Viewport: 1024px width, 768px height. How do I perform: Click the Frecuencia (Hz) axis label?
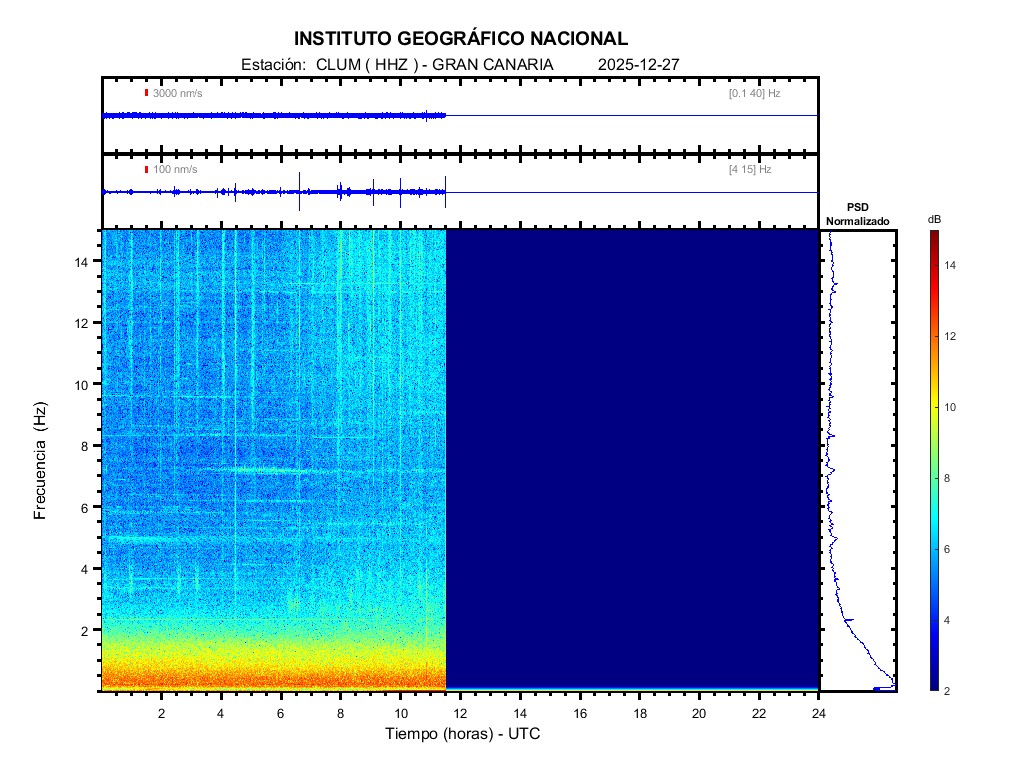tap(41, 460)
